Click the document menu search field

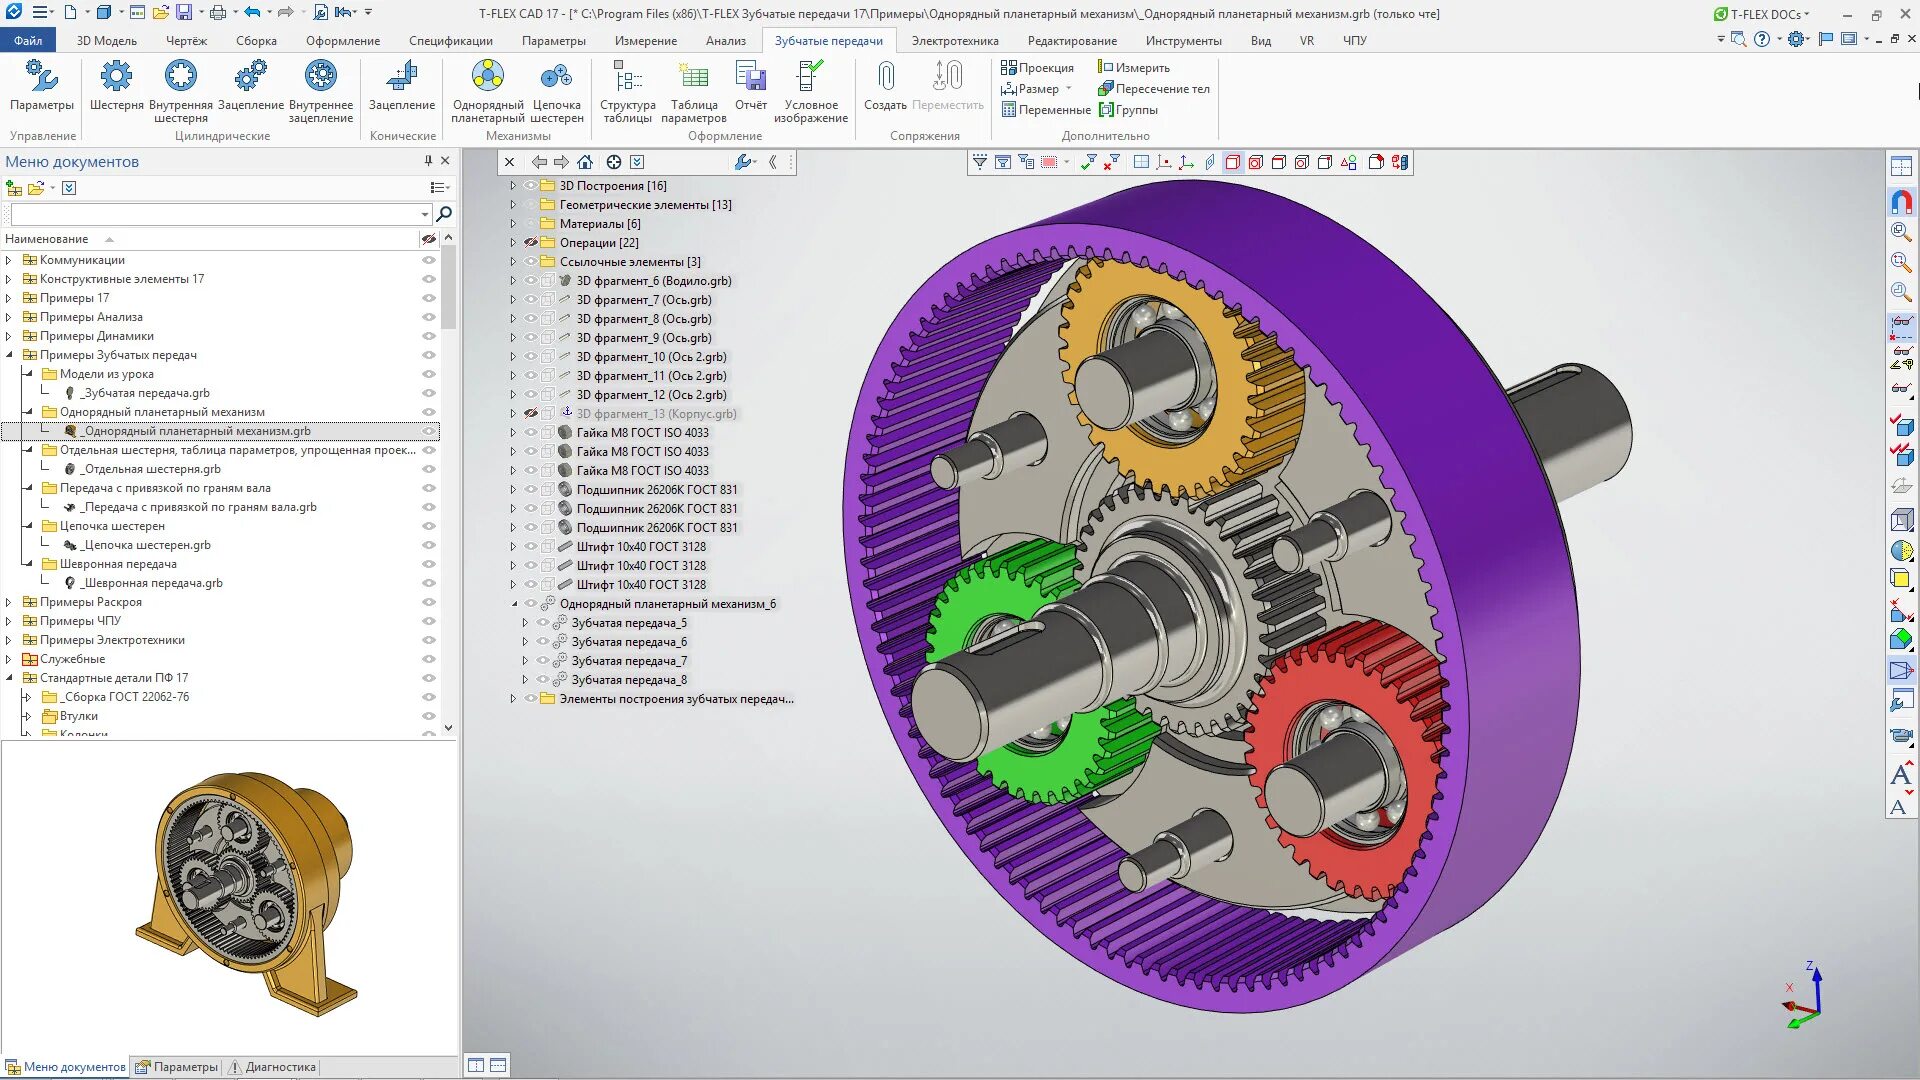pyautogui.click(x=215, y=214)
